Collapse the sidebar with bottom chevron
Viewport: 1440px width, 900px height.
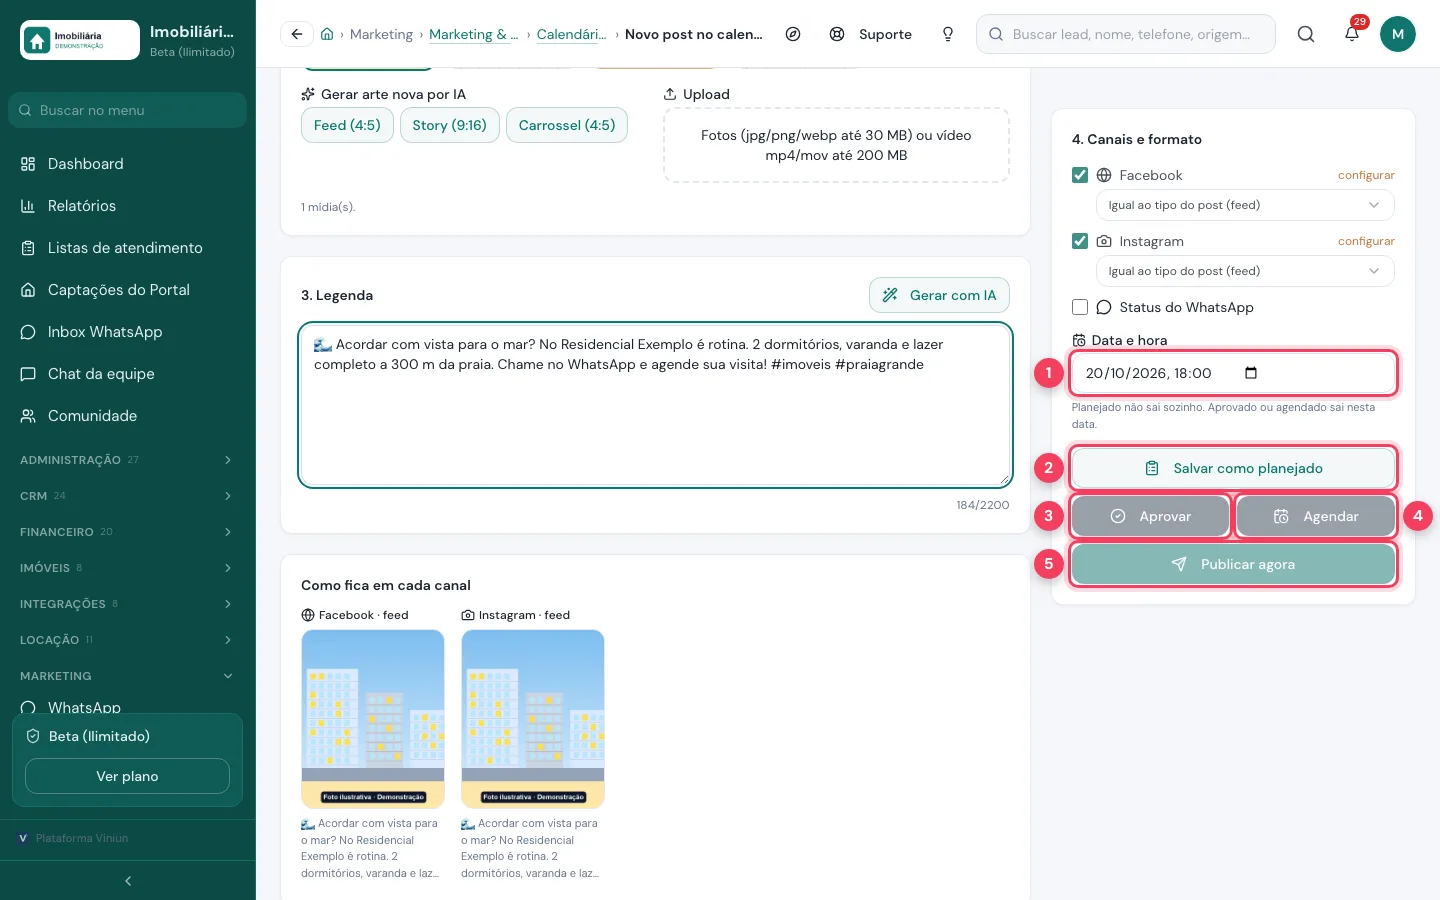[128, 881]
